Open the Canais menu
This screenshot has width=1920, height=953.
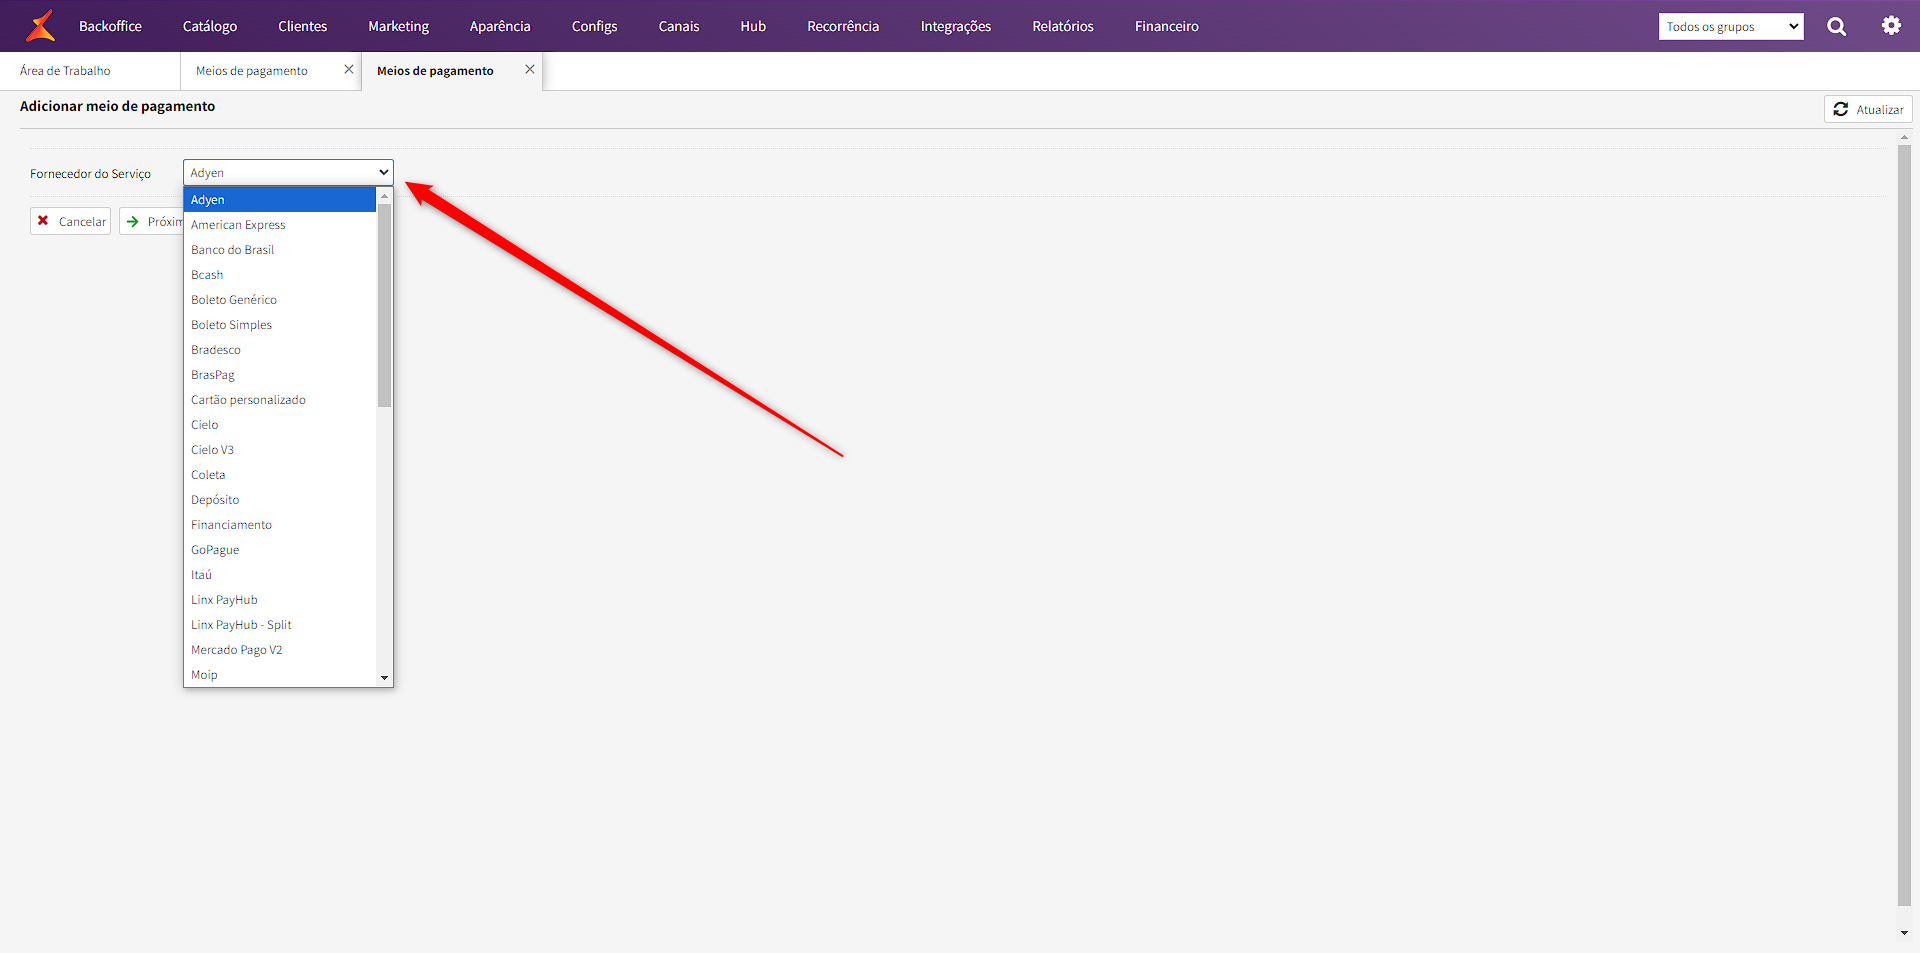(x=679, y=26)
